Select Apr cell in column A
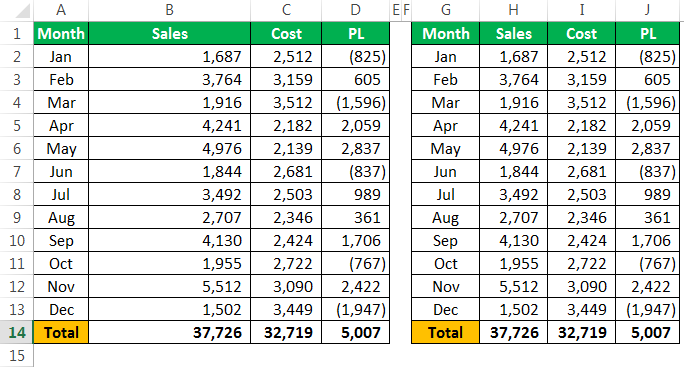Viewport: 684px width, 367px height. [61, 125]
